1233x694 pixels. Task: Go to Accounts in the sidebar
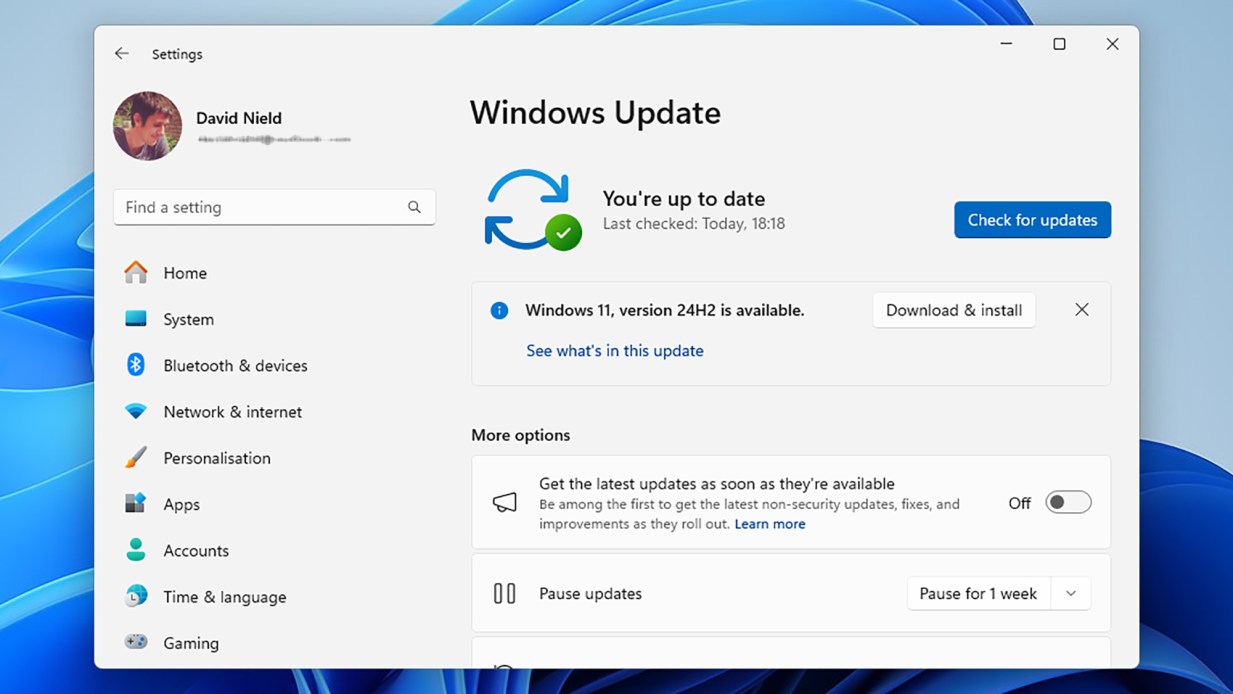136,550
